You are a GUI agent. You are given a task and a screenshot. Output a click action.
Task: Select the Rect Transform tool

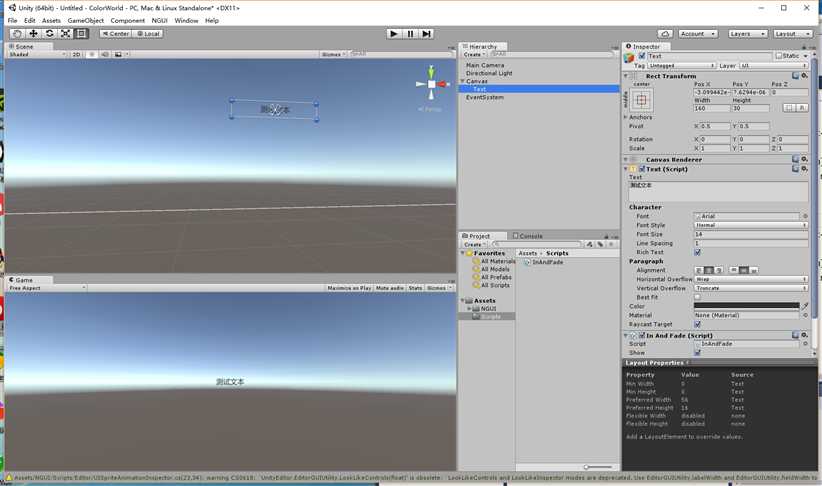[x=81, y=34]
